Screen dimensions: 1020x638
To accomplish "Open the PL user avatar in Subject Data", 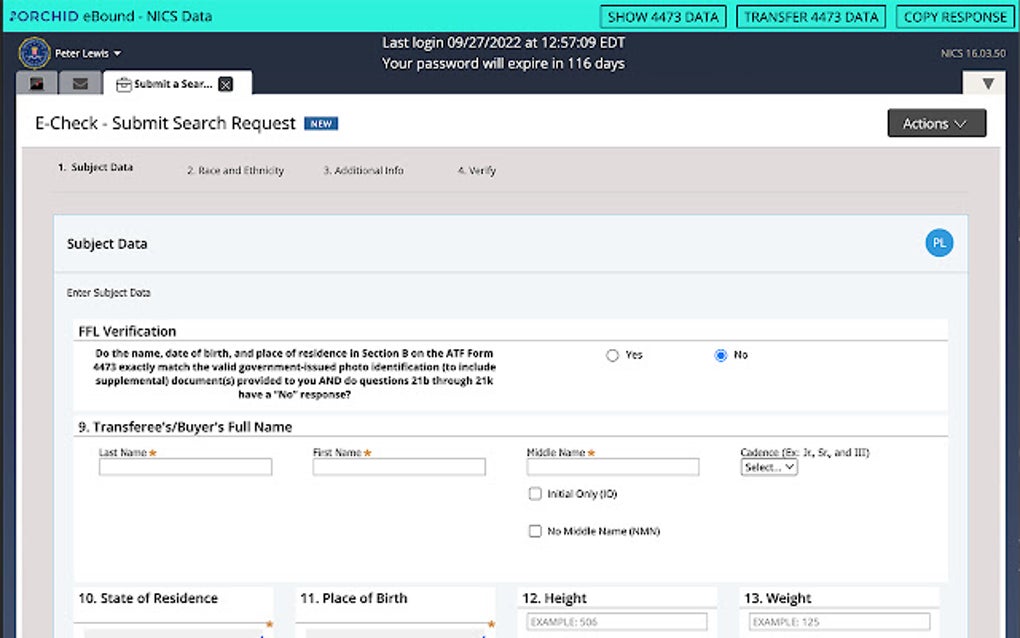I will click(x=938, y=242).
